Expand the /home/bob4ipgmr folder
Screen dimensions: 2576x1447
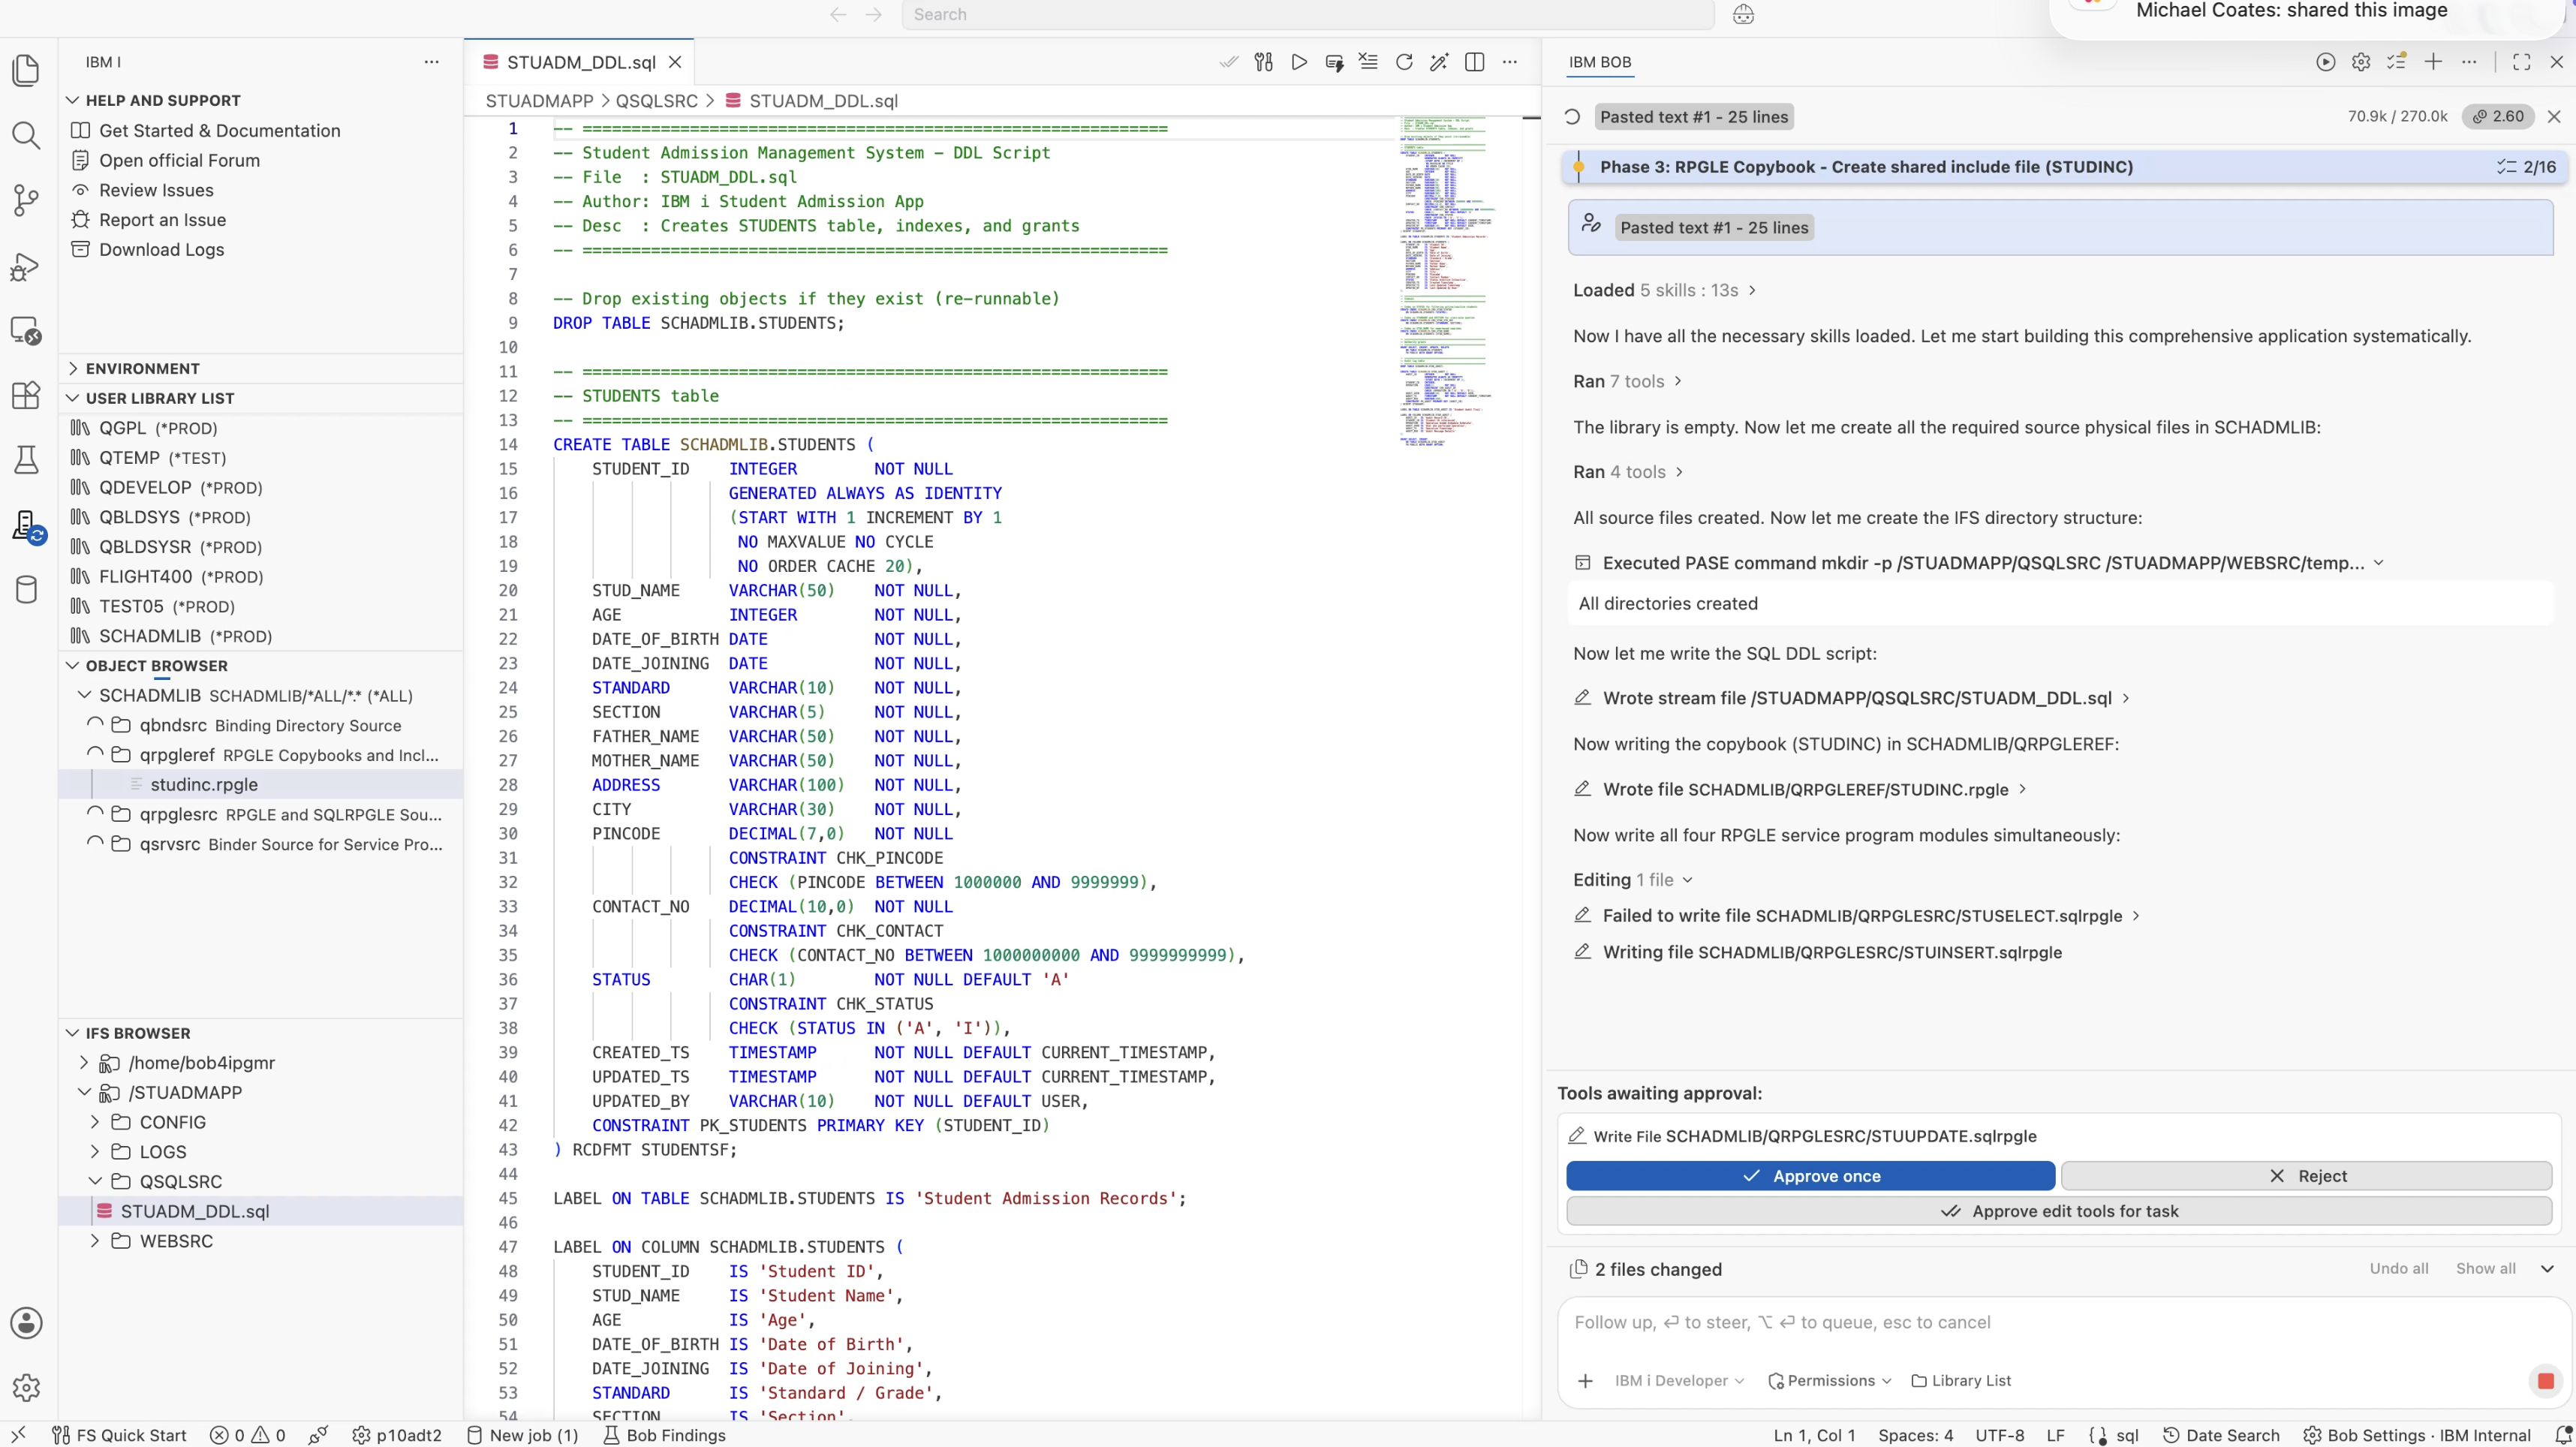pos(84,1063)
